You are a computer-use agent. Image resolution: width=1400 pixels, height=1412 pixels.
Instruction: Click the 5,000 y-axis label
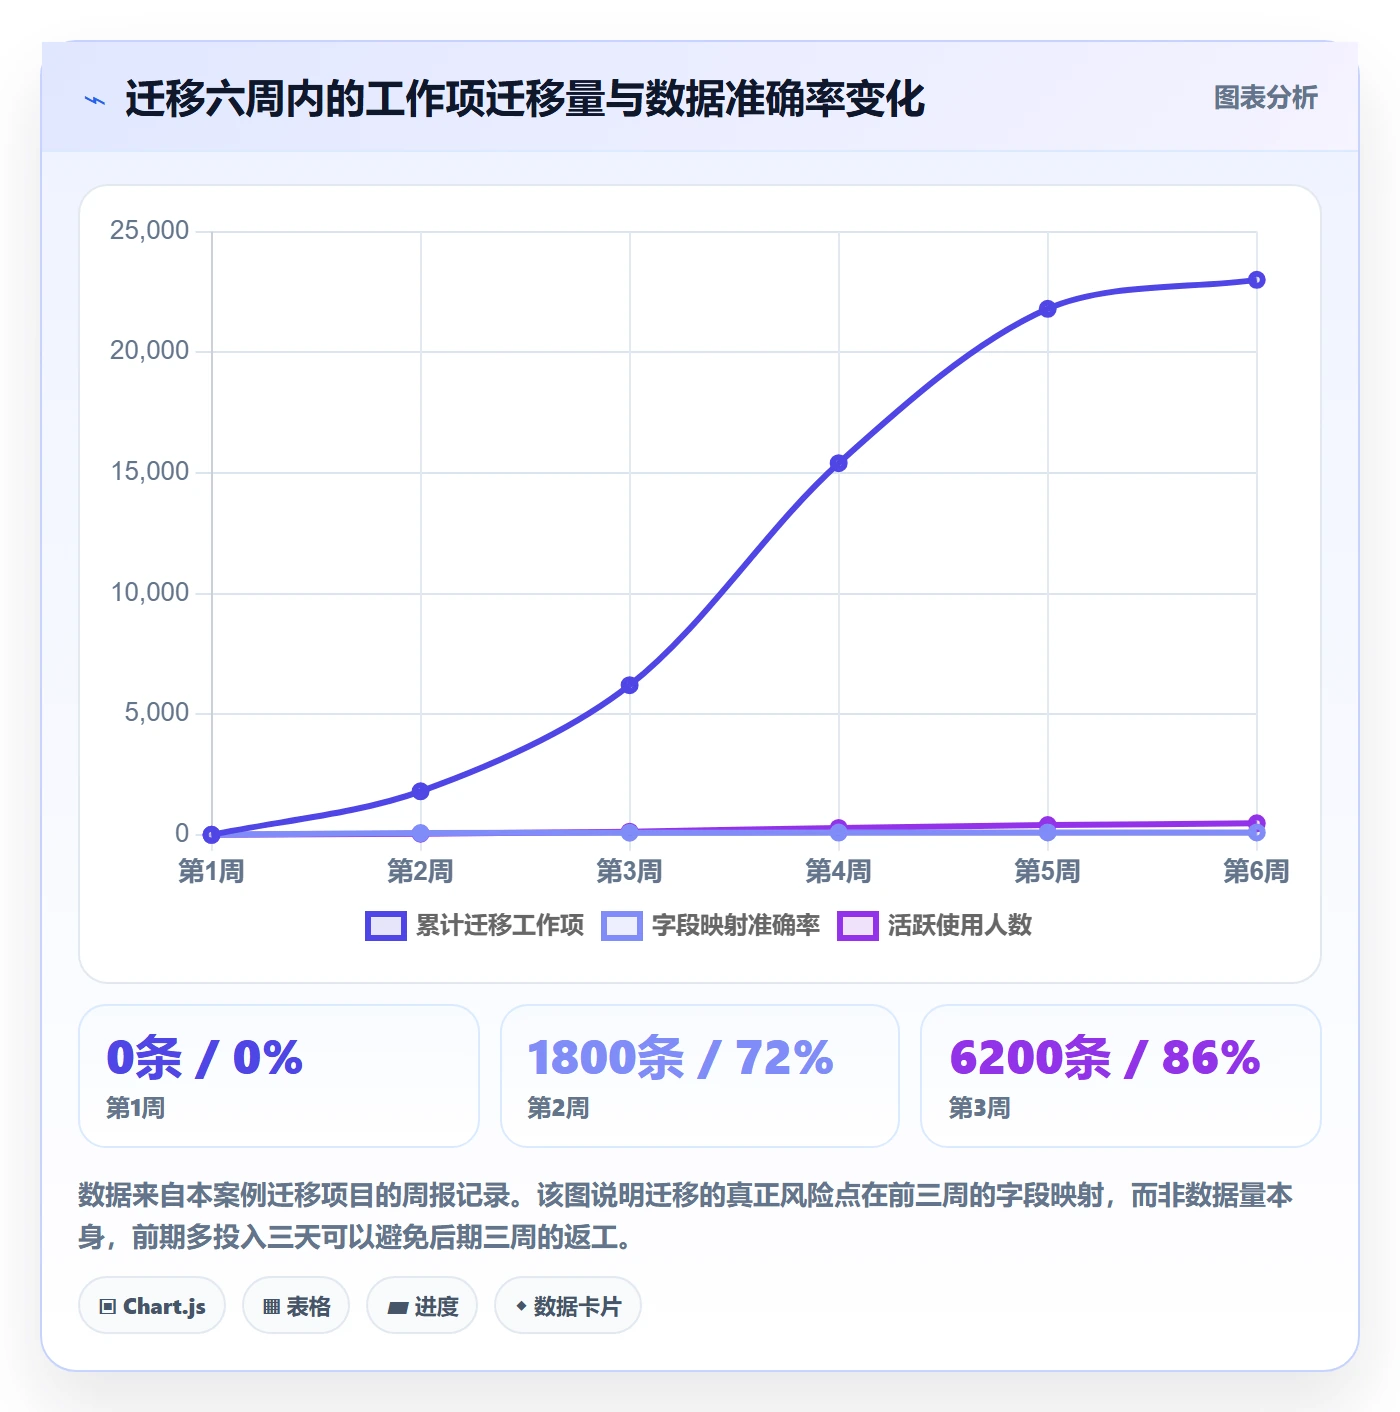coord(156,713)
